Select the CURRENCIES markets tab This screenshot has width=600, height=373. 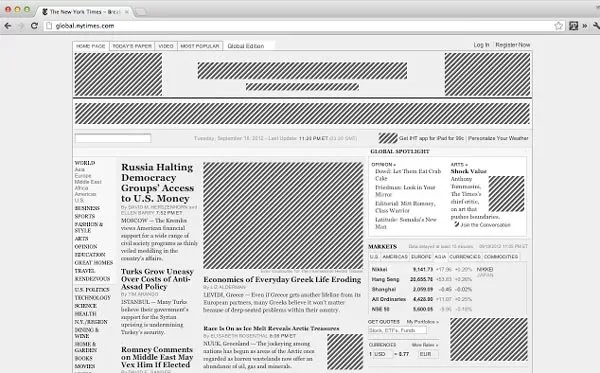click(465, 257)
